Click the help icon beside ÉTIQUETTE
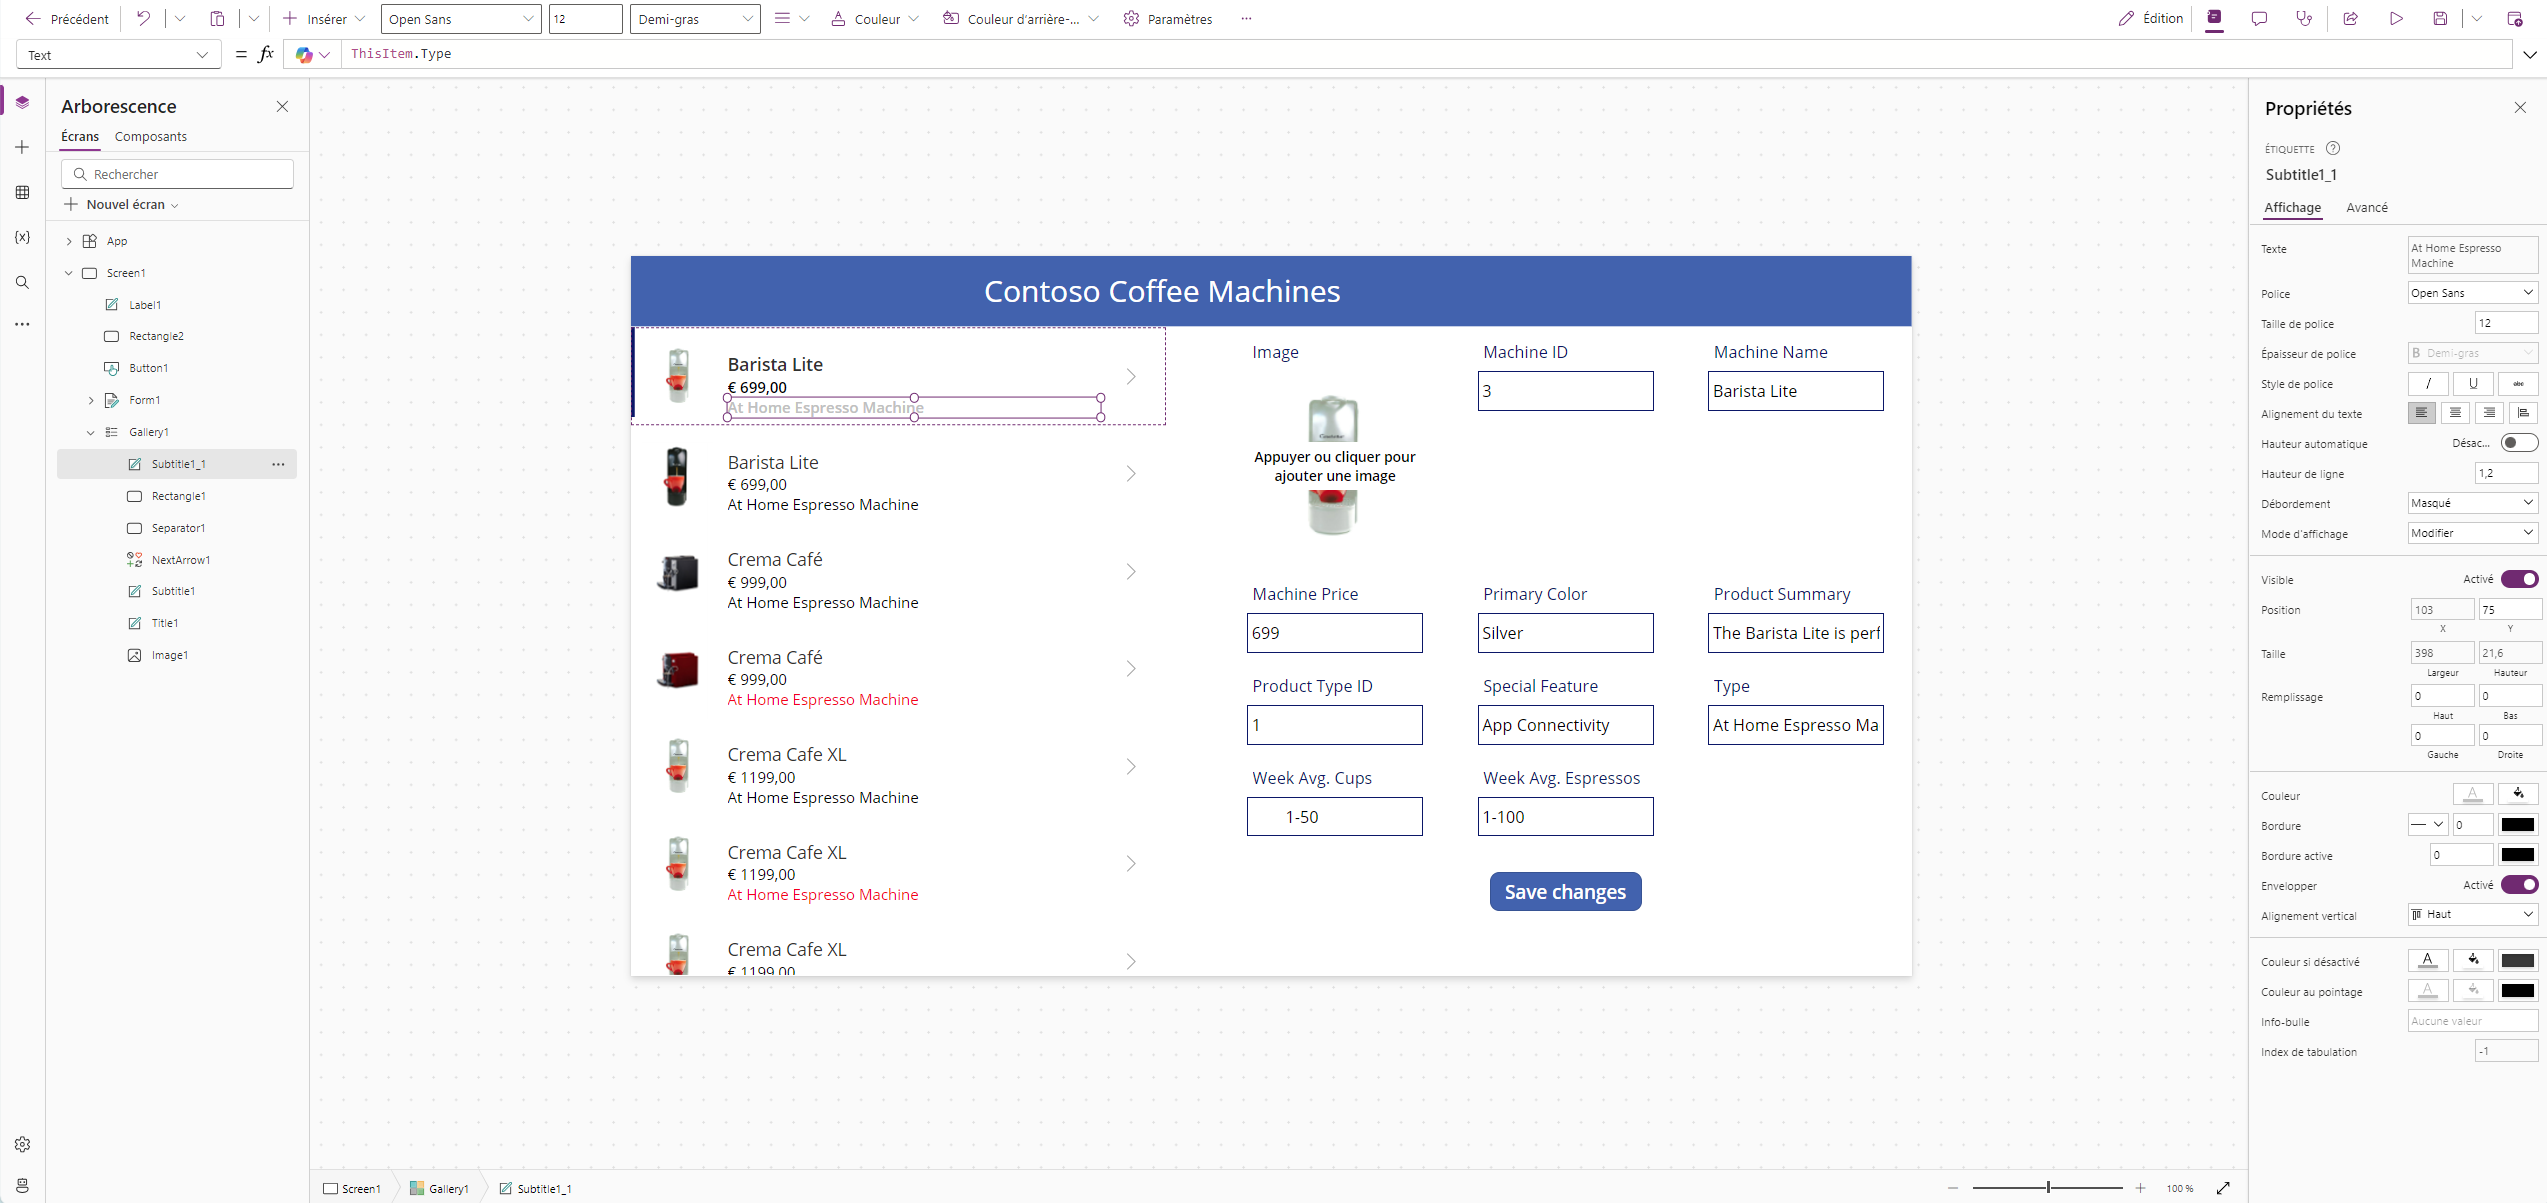2547x1203 pixels. 2333,148
